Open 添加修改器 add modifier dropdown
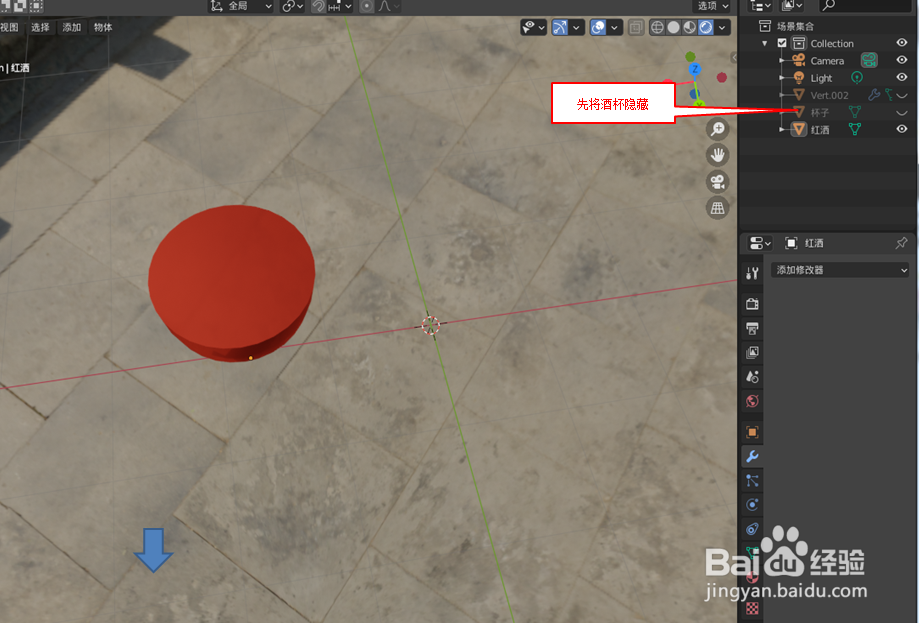 tap(840, 270)
